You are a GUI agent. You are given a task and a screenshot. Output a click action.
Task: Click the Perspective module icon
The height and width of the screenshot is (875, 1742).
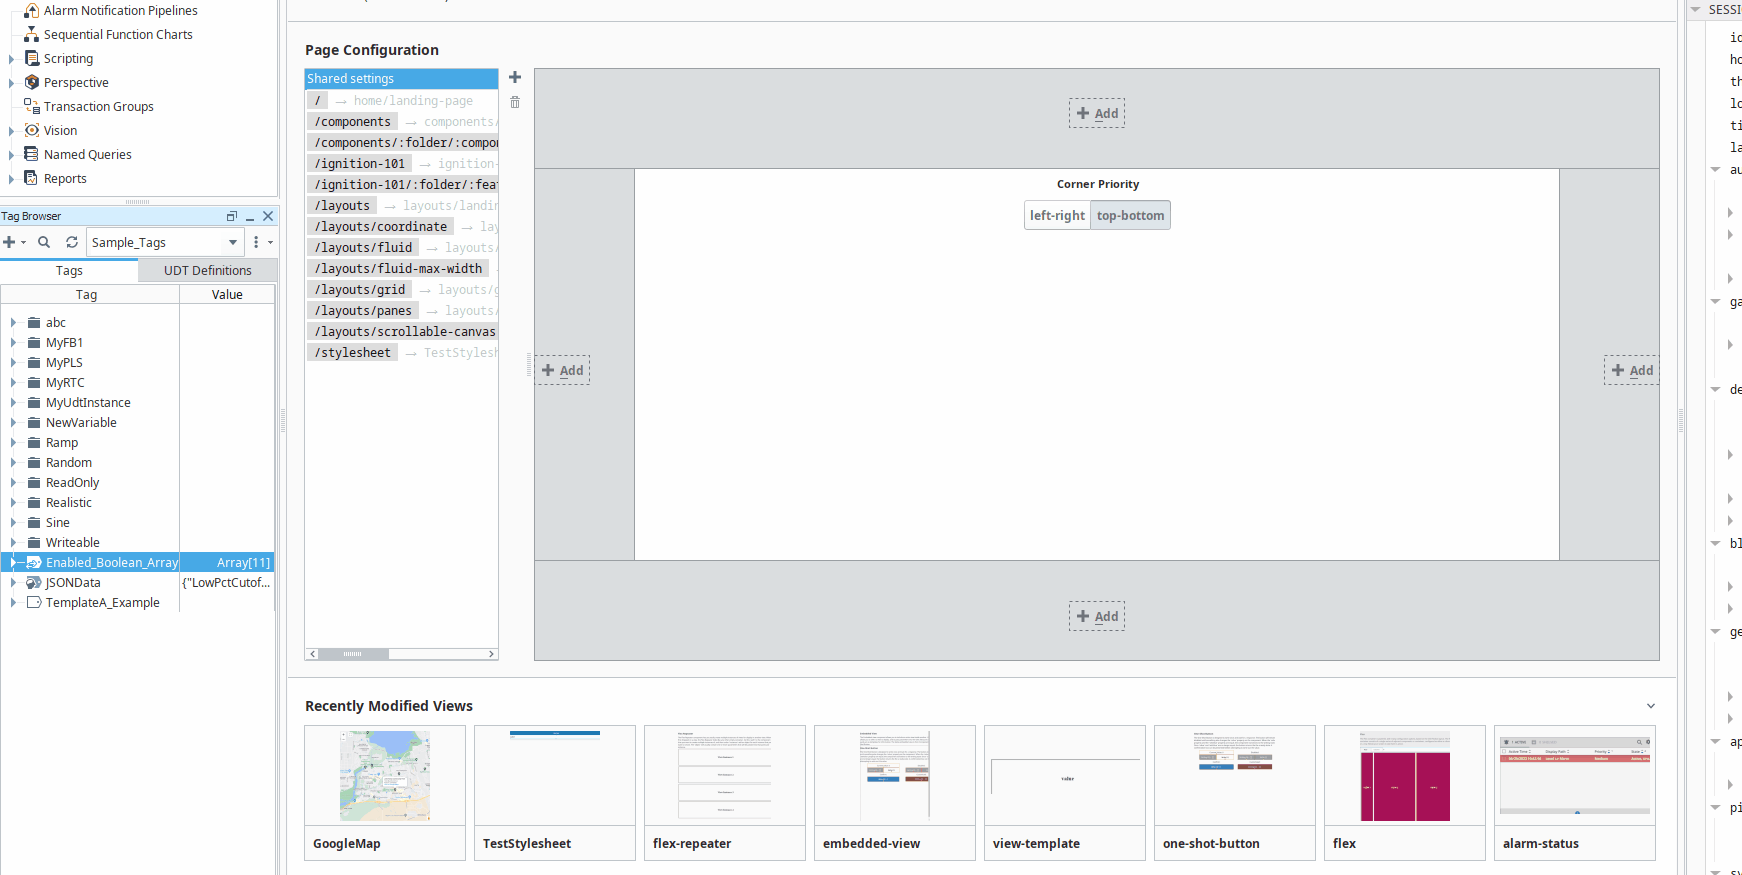click(x=32, y=83)
